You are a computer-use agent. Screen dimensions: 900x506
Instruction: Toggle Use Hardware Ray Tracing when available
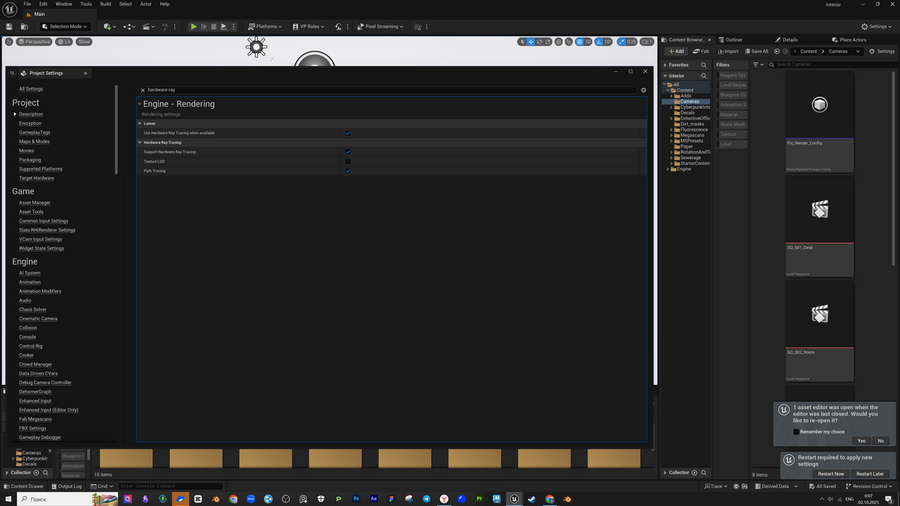click(348, 133)
